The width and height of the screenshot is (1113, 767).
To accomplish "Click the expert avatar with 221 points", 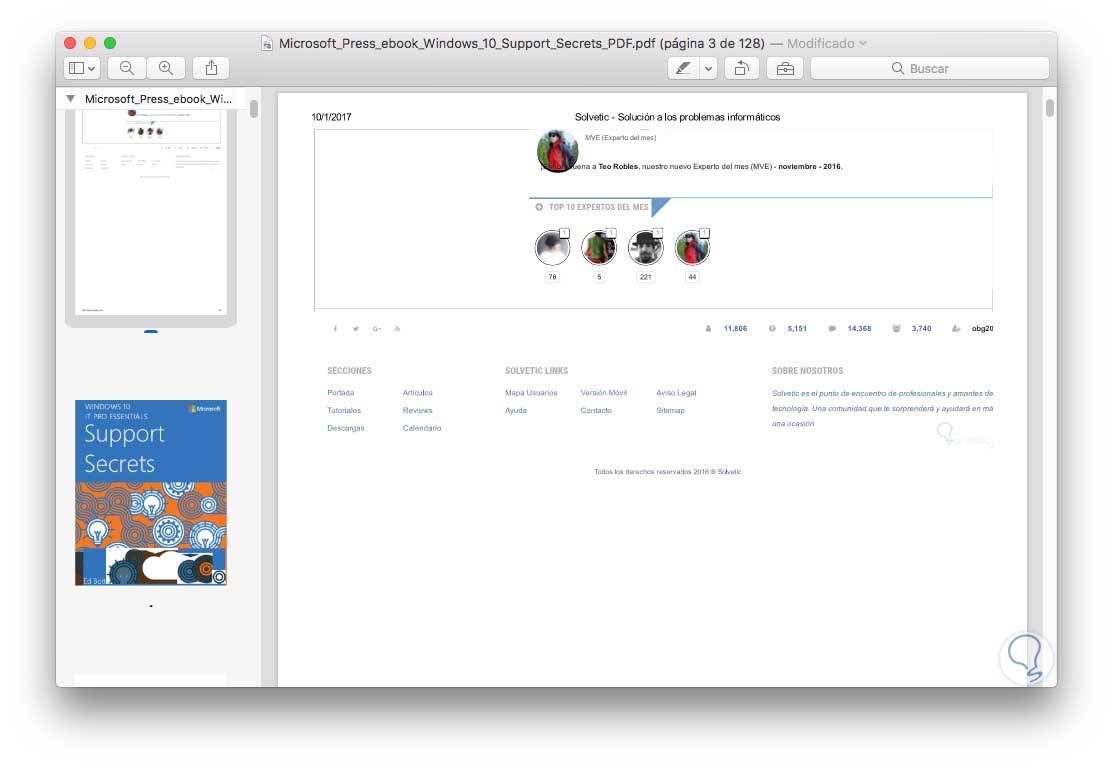I will pyautogui.click(x=645, y=248).
